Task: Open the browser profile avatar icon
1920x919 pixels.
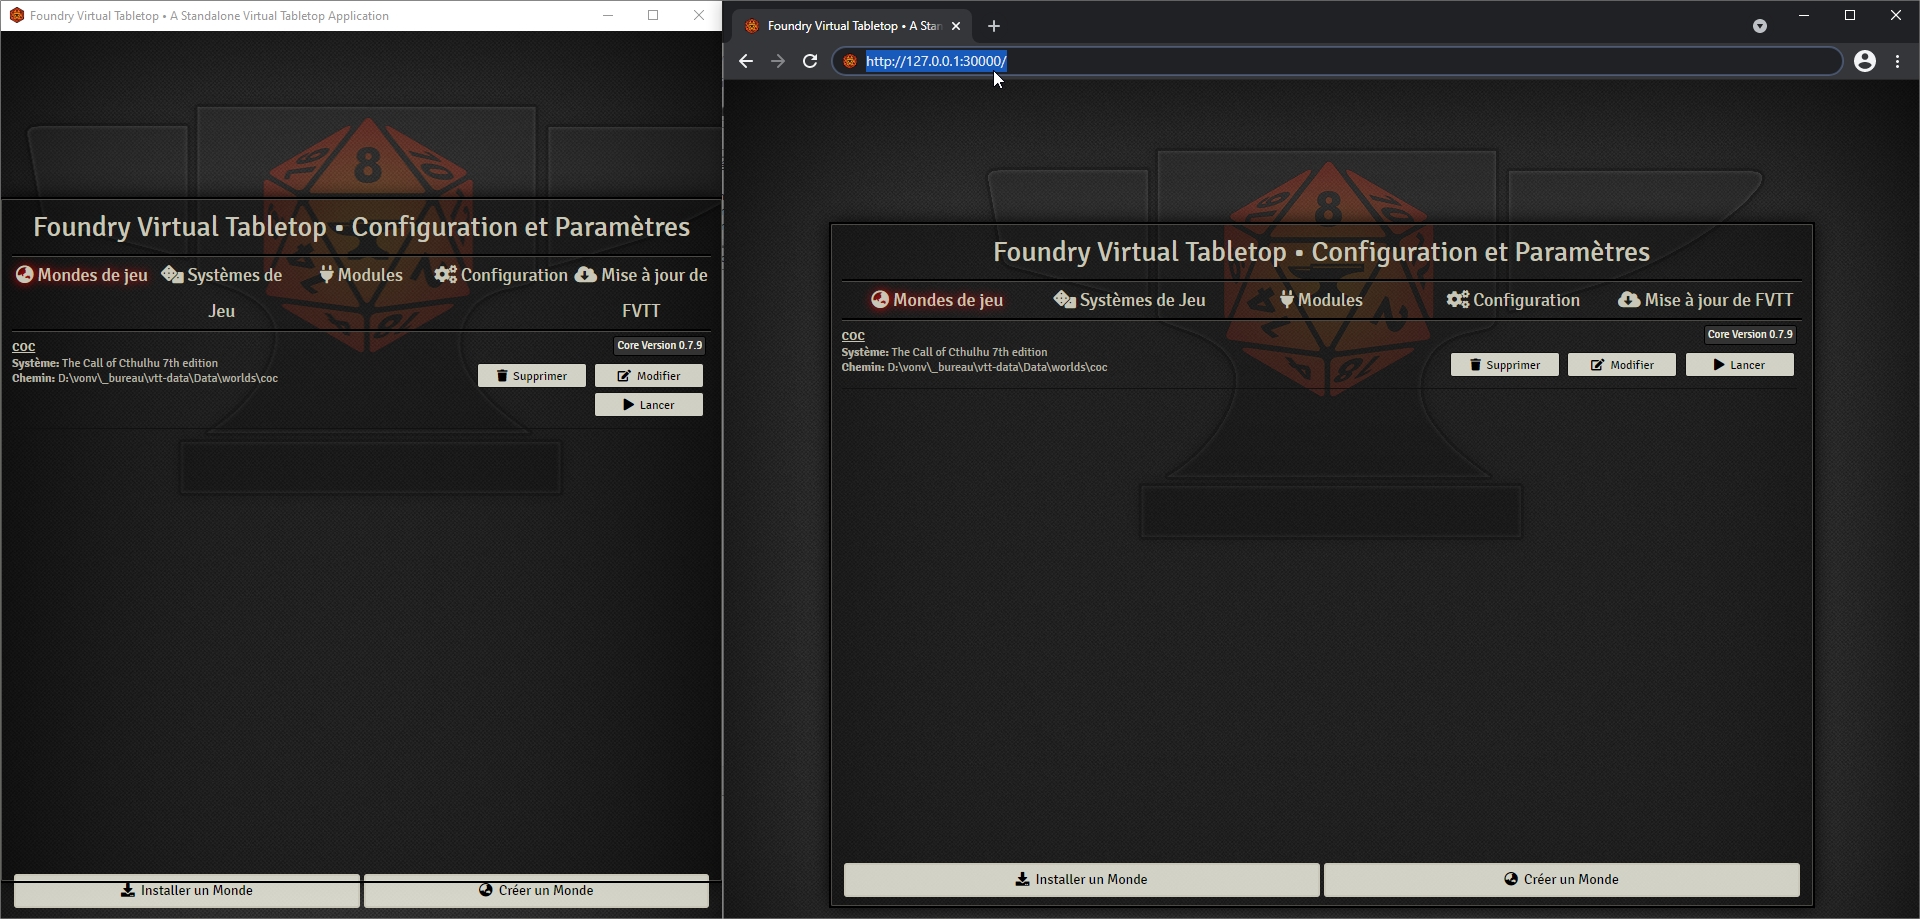Action: point(1865,61)
